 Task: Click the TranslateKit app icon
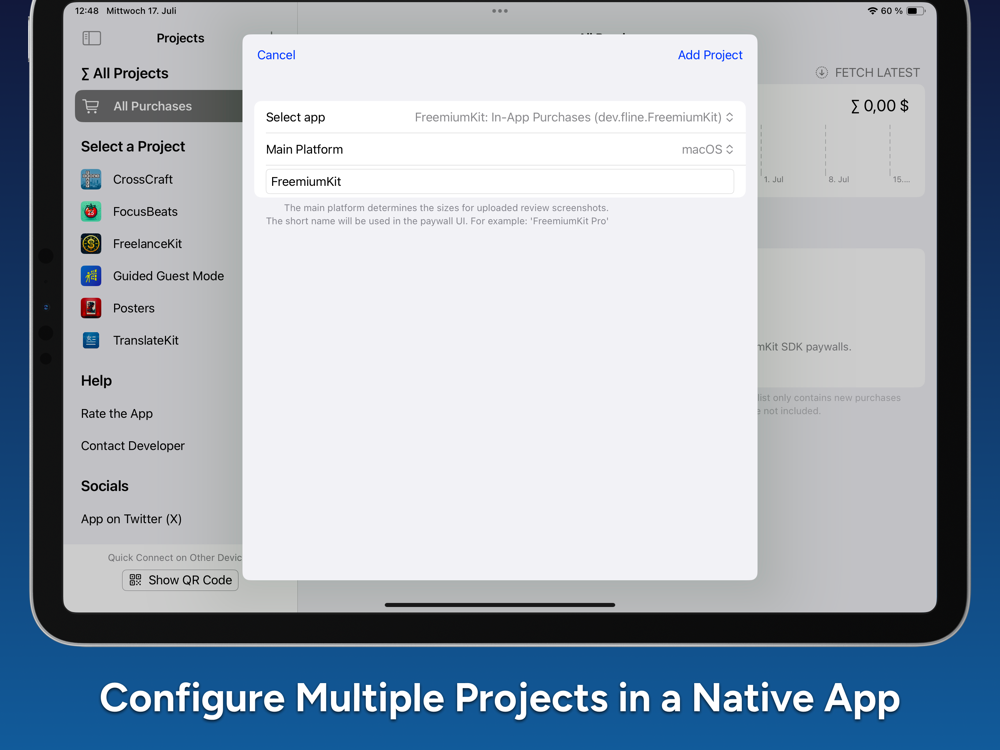(91, 341)
